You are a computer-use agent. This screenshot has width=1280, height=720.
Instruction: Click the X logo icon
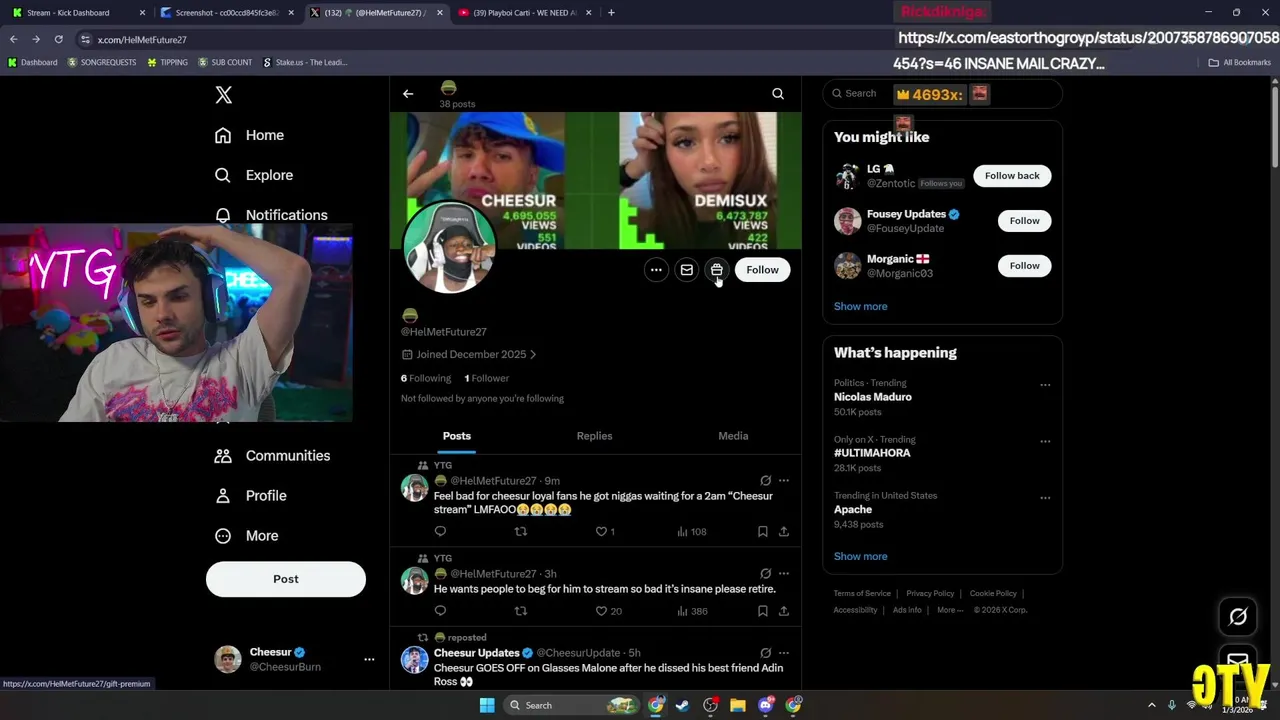click(224, 95)
